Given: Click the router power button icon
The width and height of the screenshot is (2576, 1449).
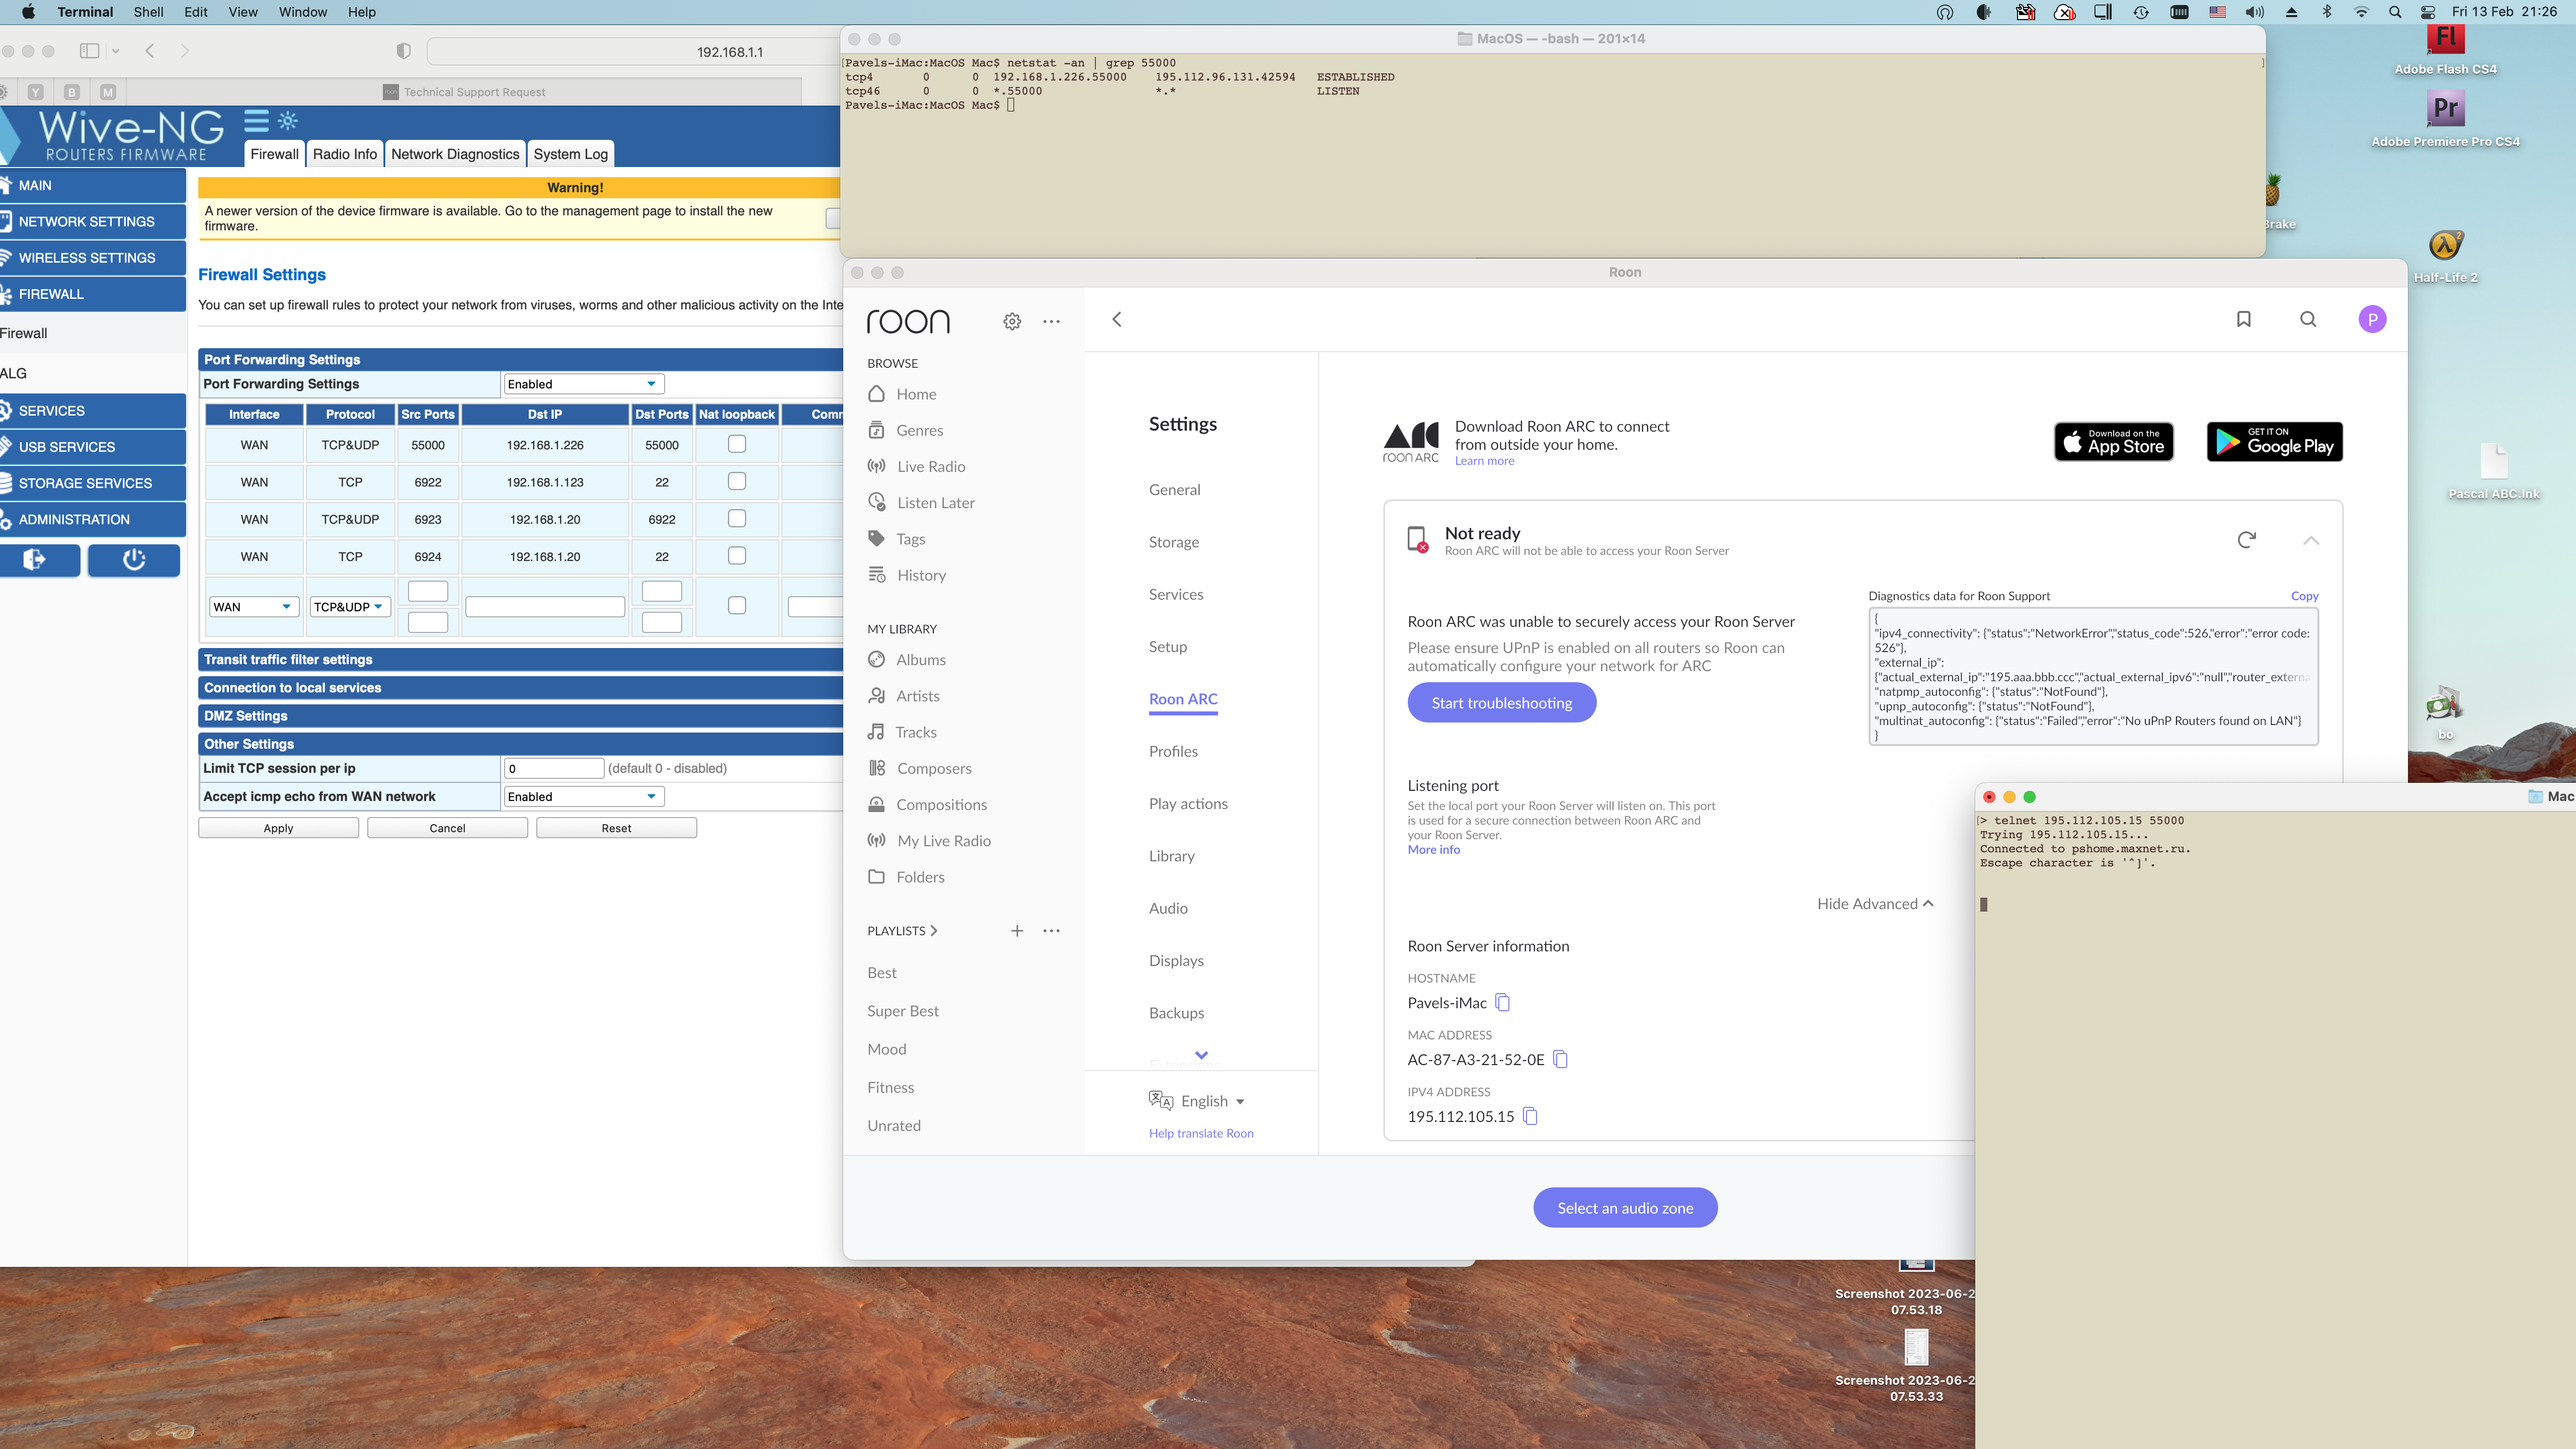Looking at the screenshot, I should point(134,560).
